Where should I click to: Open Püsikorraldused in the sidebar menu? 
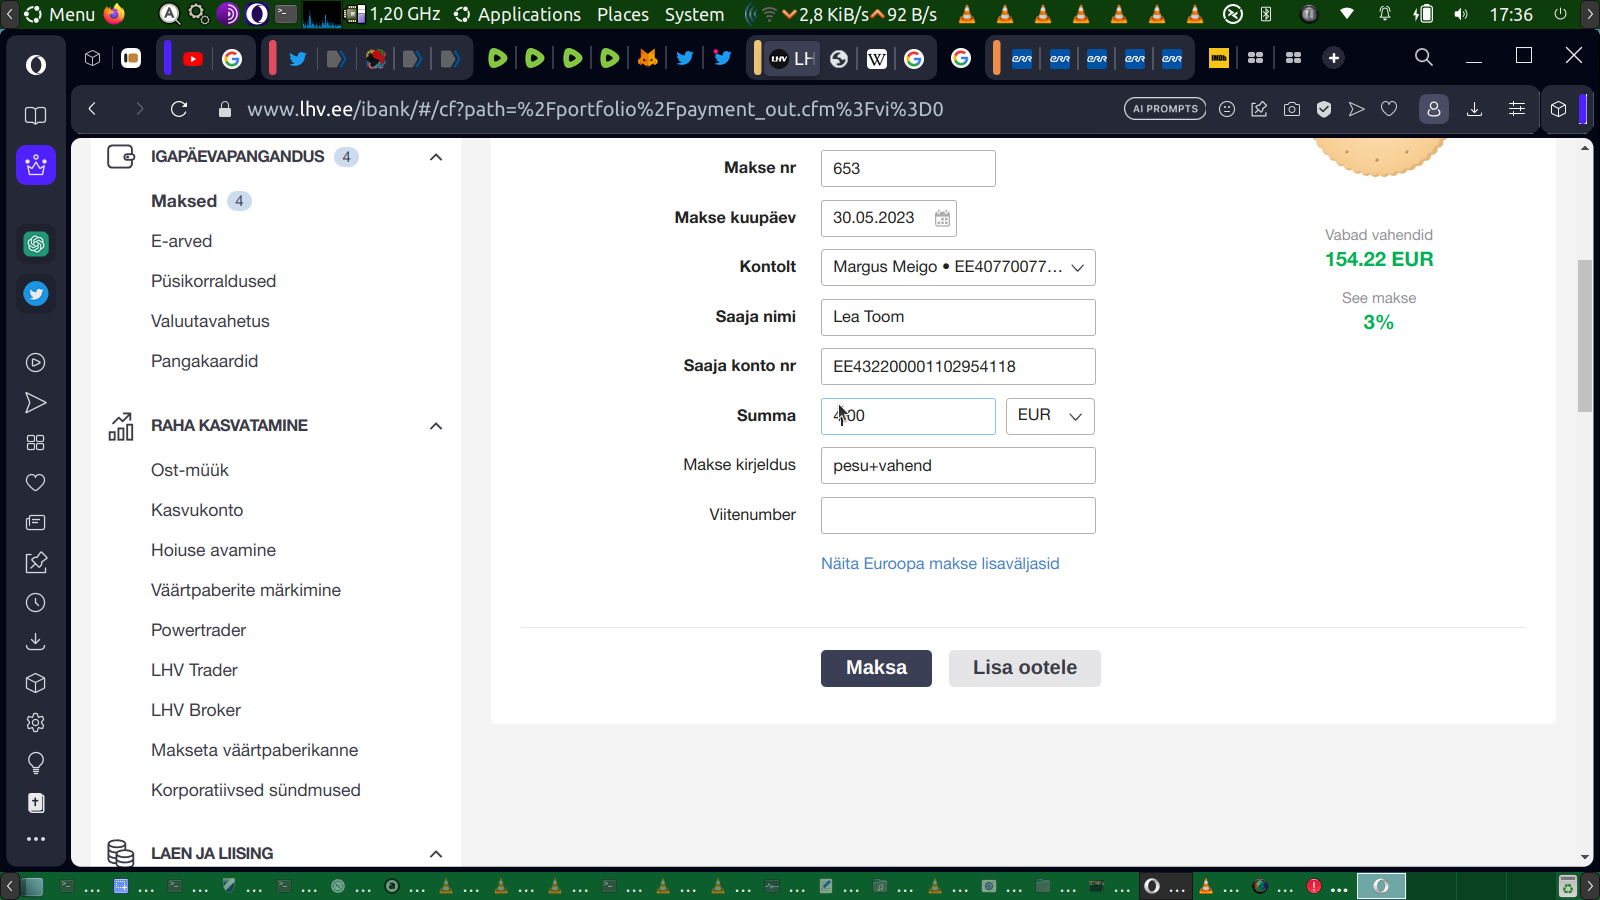click(214, 281)
